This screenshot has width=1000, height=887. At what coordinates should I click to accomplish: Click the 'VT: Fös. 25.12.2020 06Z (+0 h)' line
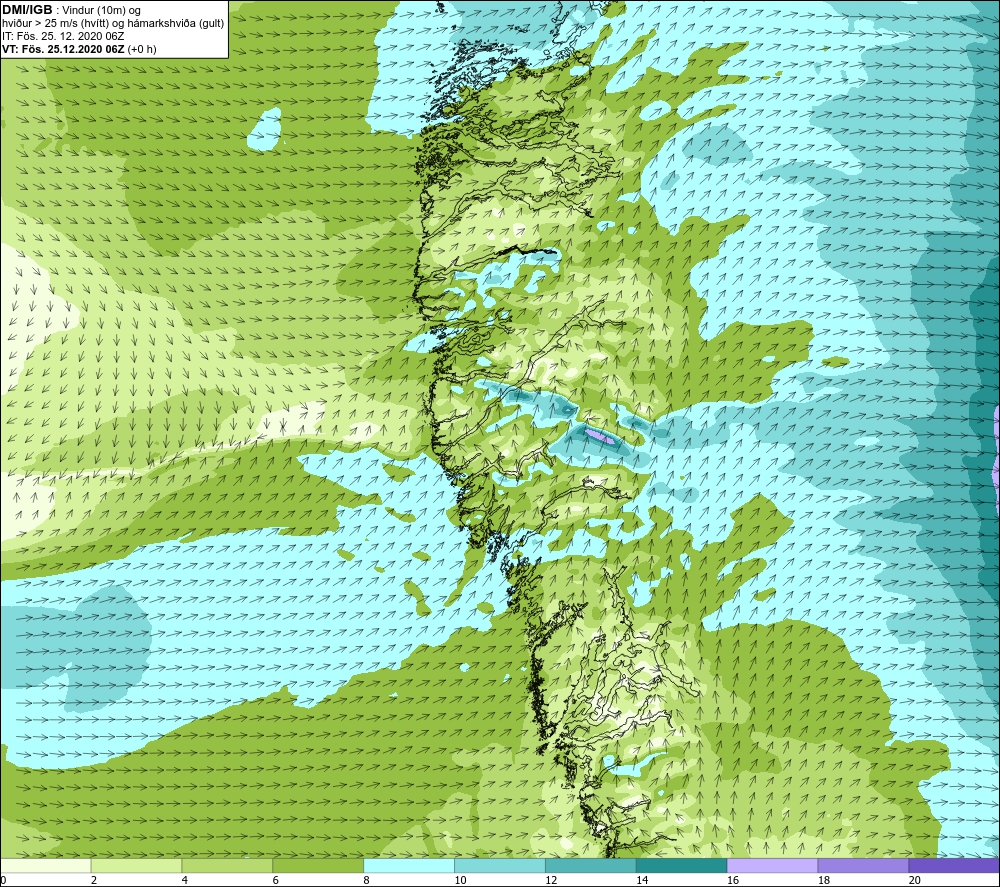tap(79, 49)
